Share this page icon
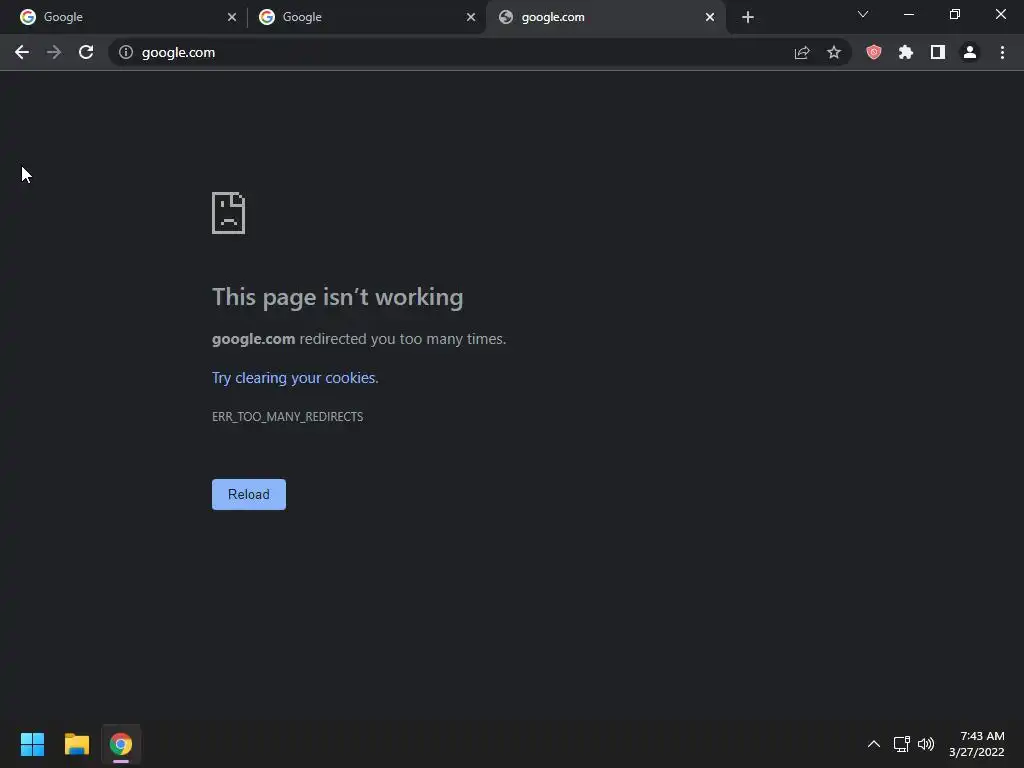 (x=802, y=52)
